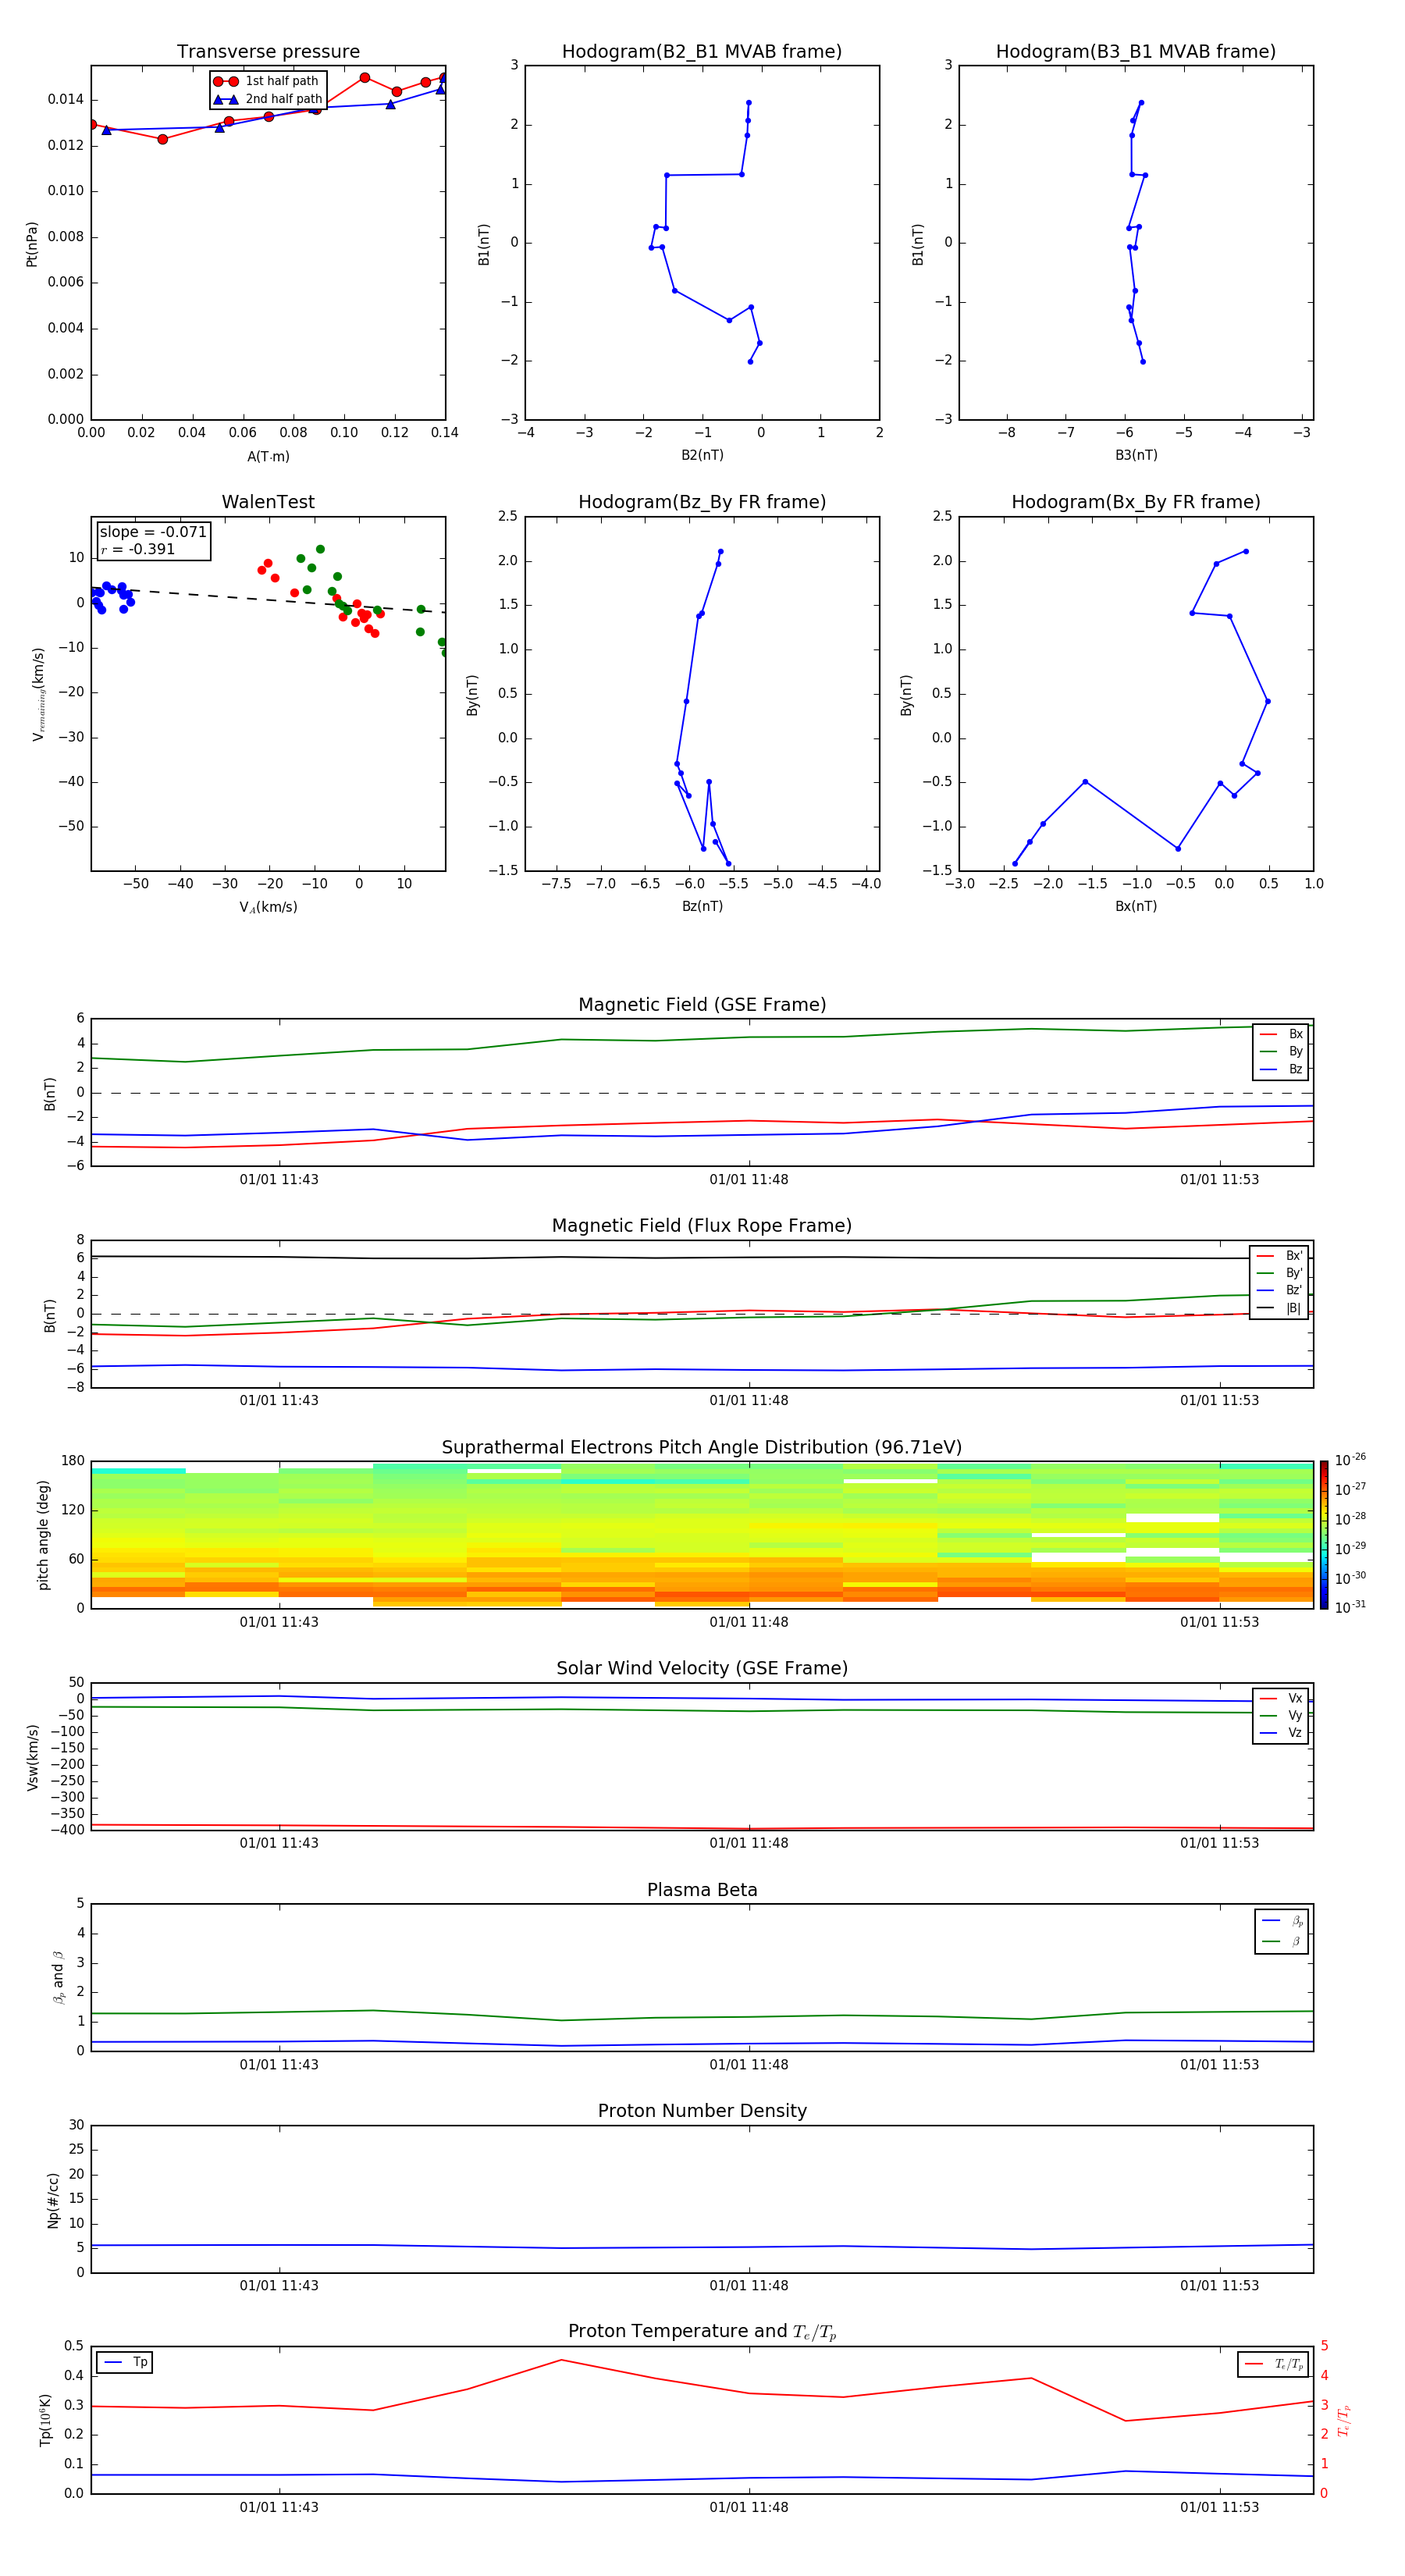Click the "Magnetic Field (GSE Frame)" title
This screenshot has height=2576, width=1405.
(702, 1005)
